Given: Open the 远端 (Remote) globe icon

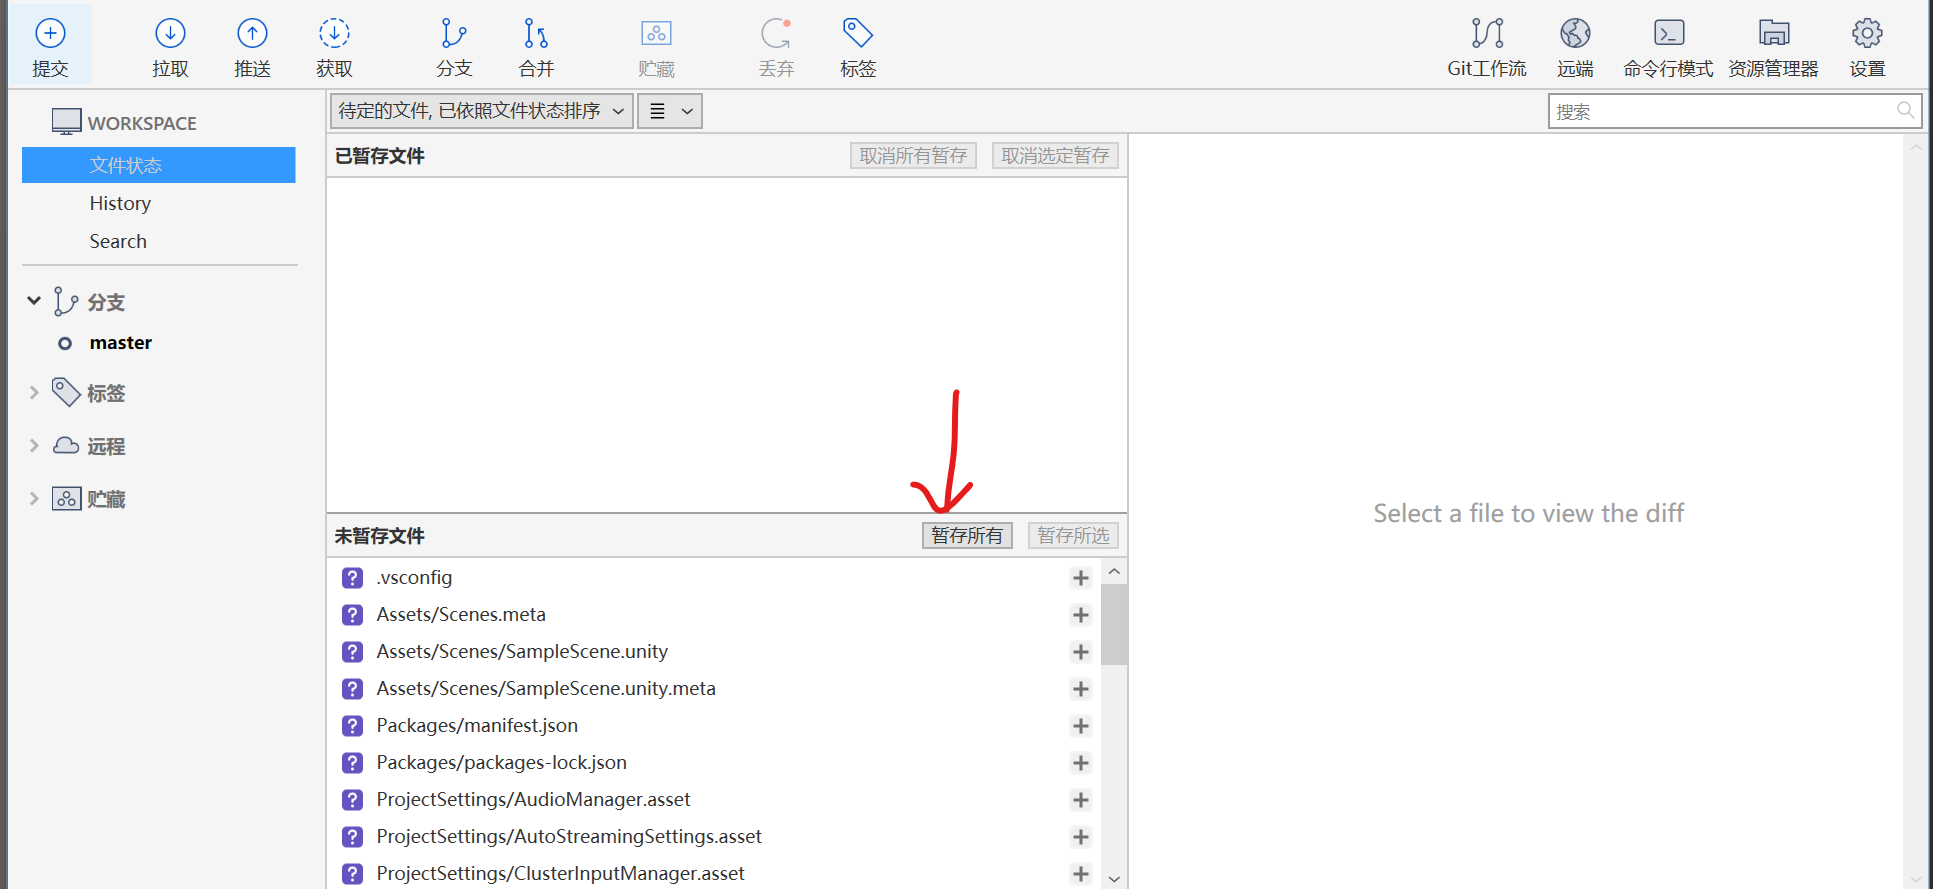Looking at the screenshot, I should point(1575,34).
